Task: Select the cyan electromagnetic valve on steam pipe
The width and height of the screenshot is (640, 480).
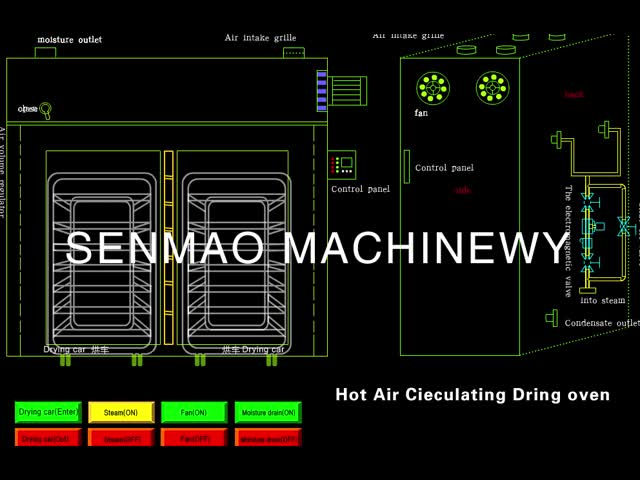Action: point(589,227)
